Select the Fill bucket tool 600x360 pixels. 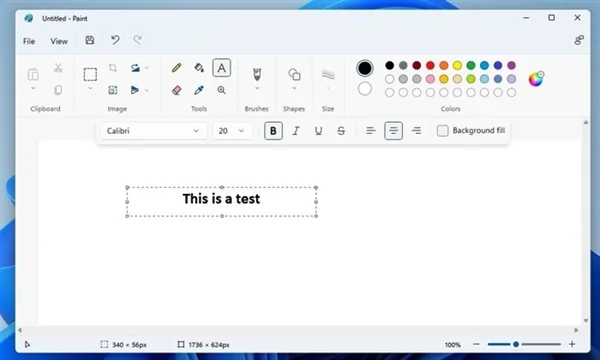tap(199, 68)
